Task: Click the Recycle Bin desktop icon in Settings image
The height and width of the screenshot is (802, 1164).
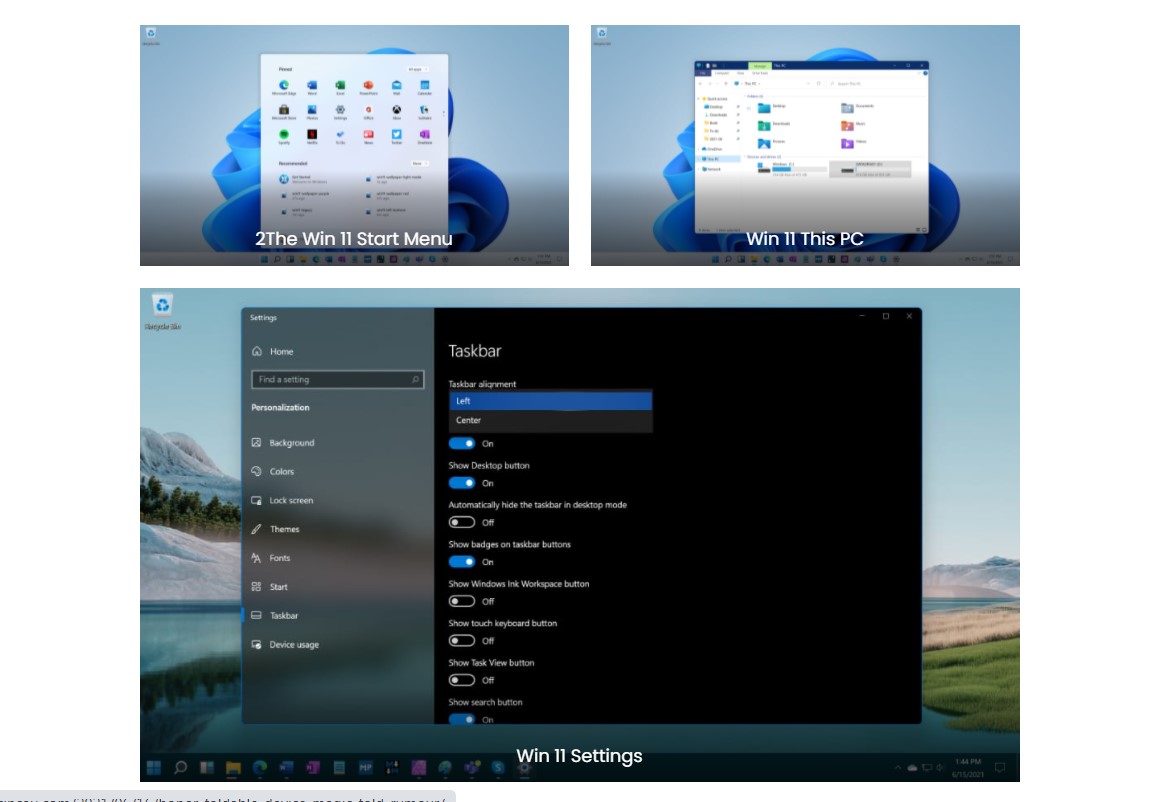Action: point(162,309)
